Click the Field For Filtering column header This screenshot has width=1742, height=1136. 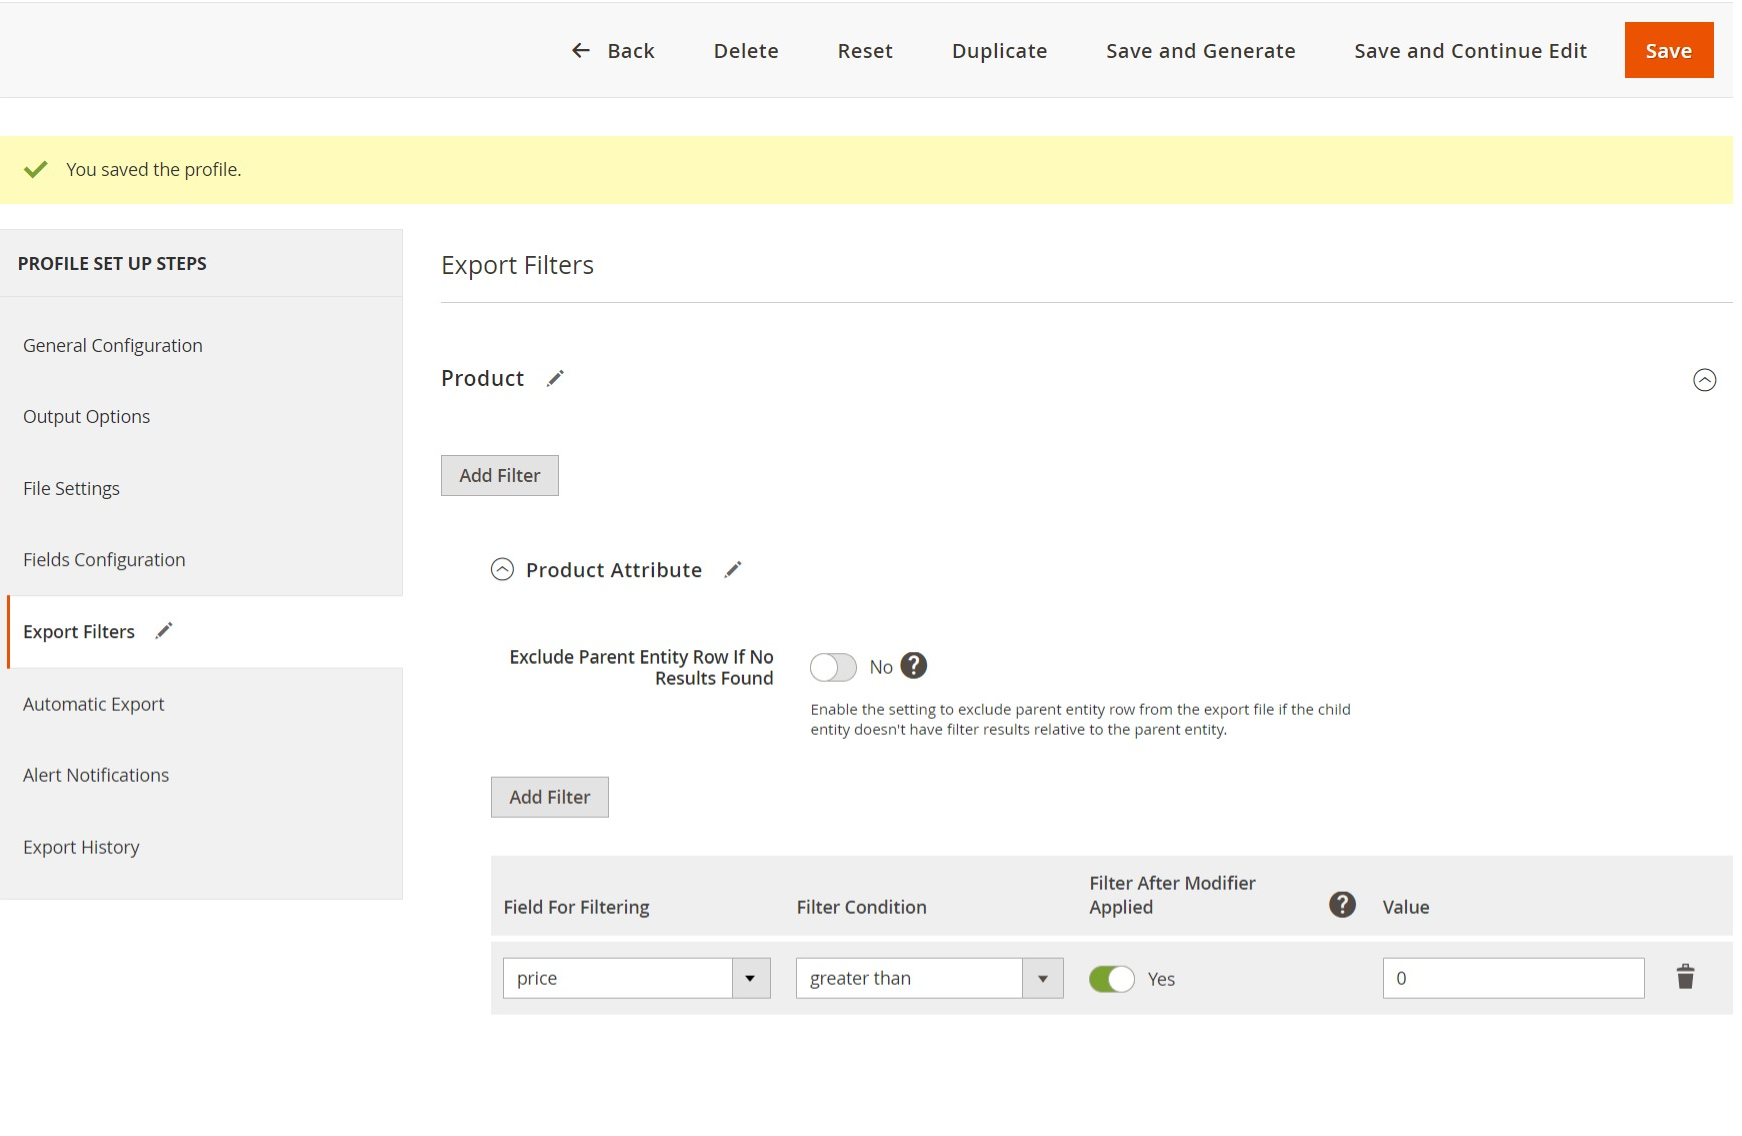[576, 907]
